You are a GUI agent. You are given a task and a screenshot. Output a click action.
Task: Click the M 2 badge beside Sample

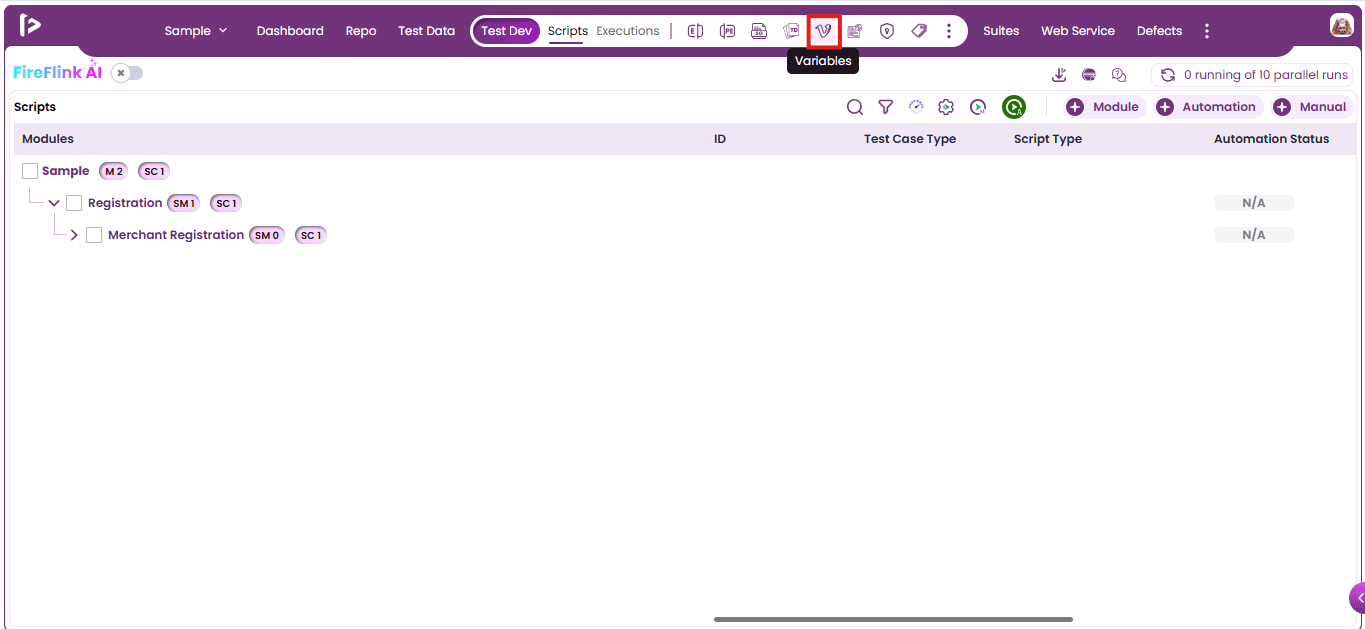(113, 171)
